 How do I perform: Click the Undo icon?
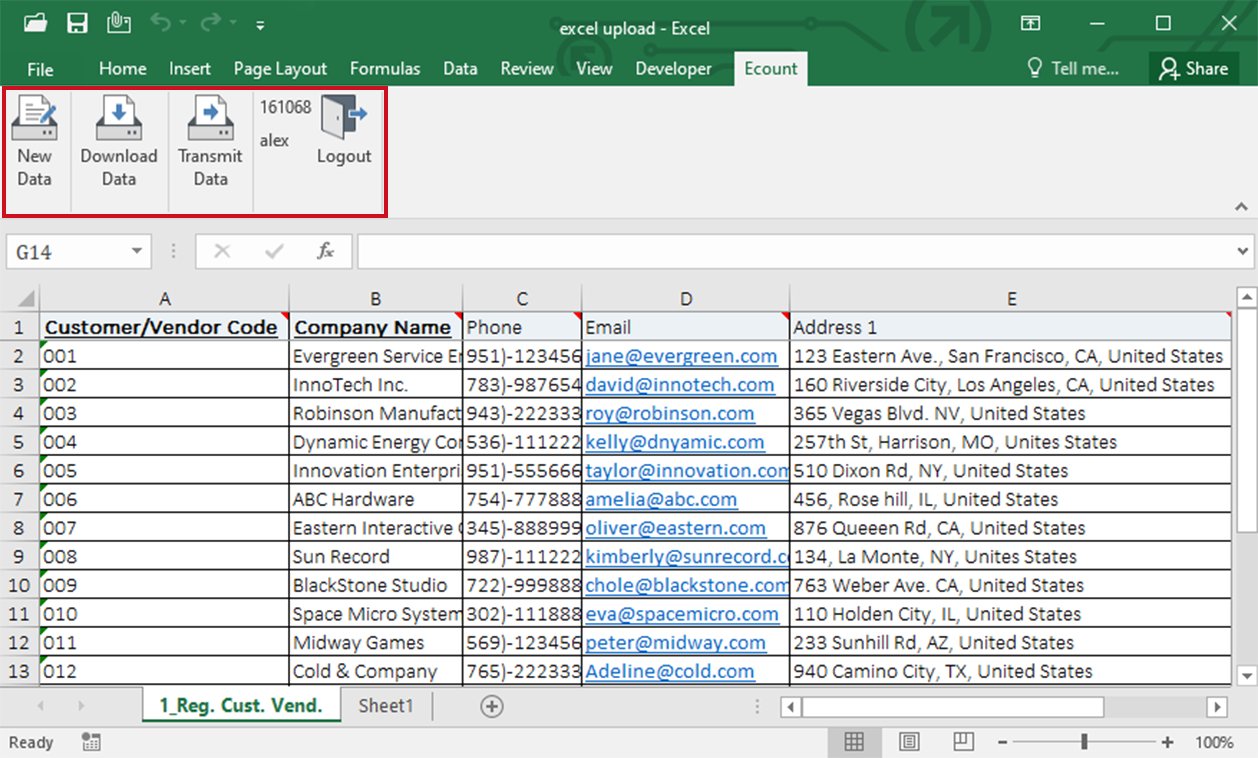tap(160, 22)
